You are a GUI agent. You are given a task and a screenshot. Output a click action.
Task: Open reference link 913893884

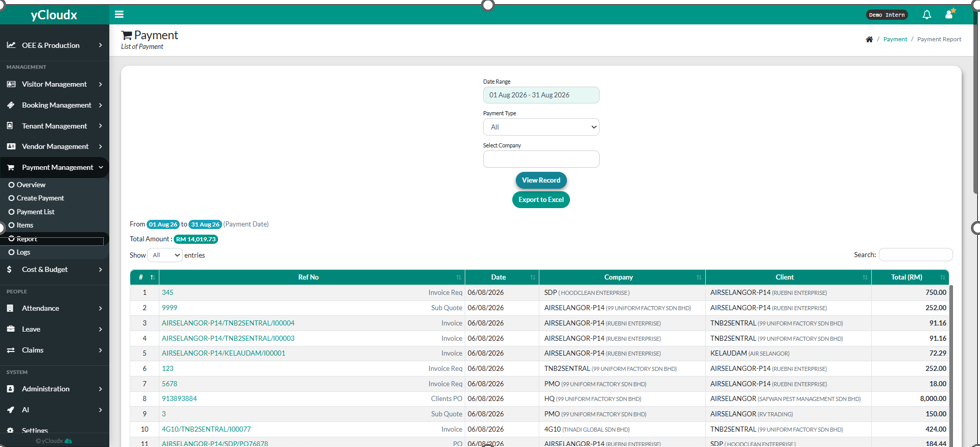179,399
